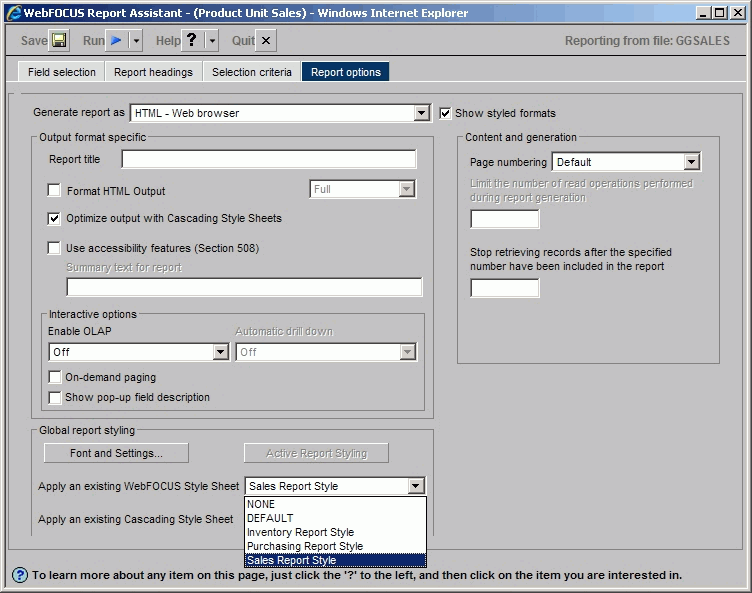Viewport: 752px width, 593px height.
Task: Choose Sales Report Style from the list
Action: [x=335, y=560]
